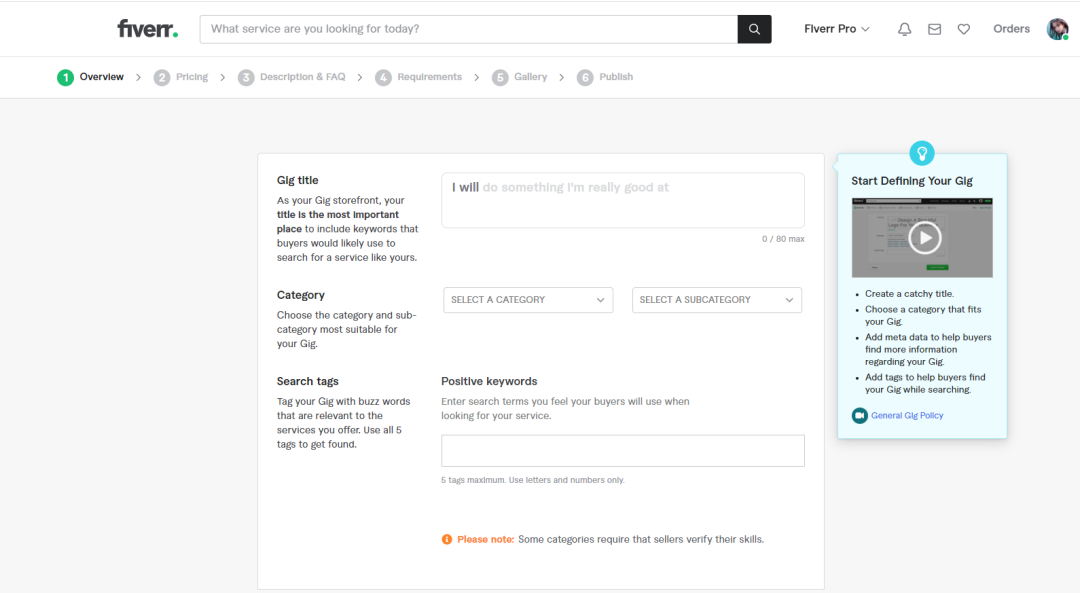This screenshot has width=1080, height=593.
Task: Open the user profile avatar
Action: click(1057, 29)
